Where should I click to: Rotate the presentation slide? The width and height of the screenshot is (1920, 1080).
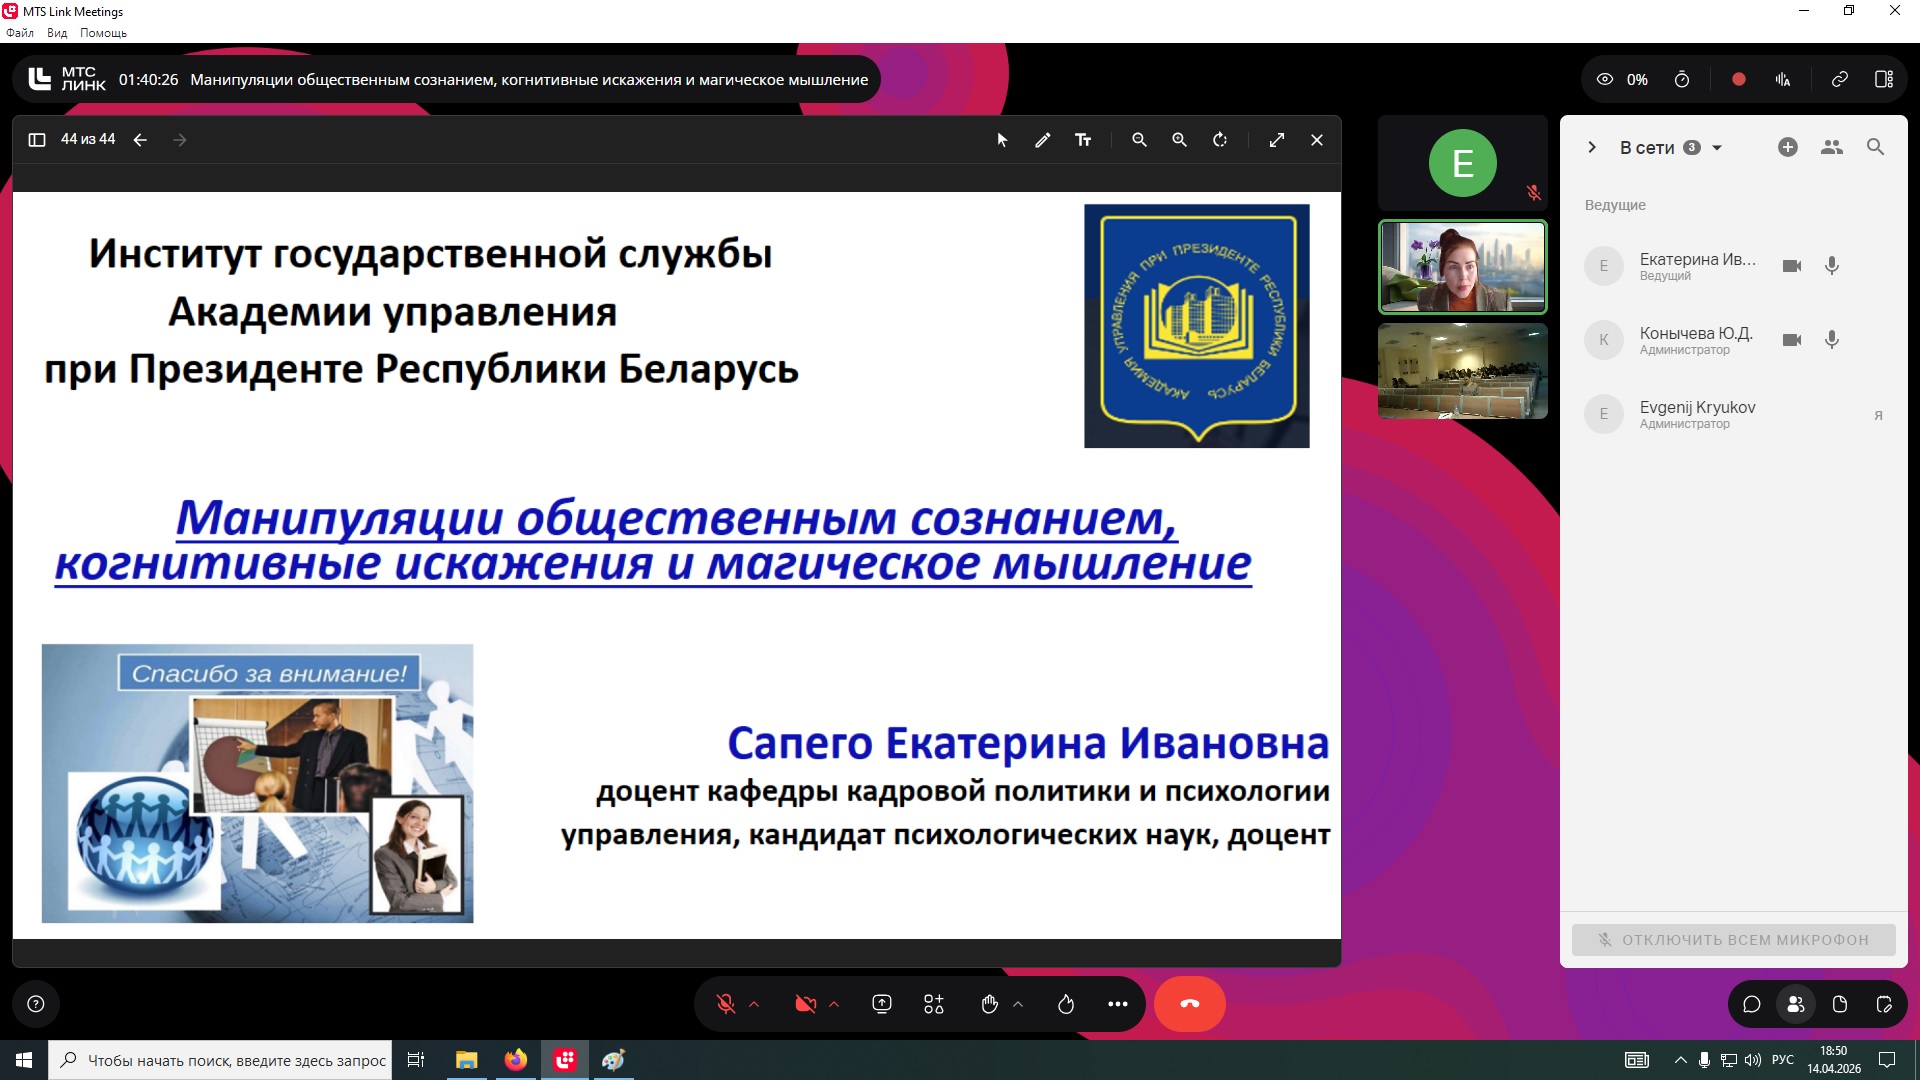[1220, 140]
